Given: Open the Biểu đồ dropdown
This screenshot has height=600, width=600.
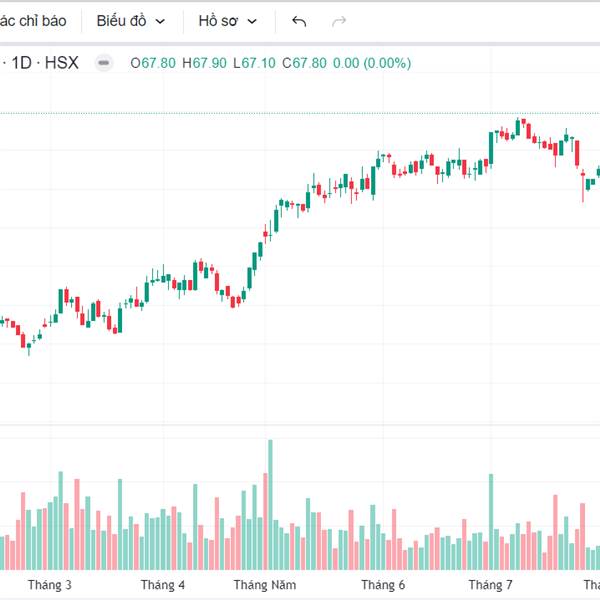Looking at the screenshot, I should coord(132,21).
